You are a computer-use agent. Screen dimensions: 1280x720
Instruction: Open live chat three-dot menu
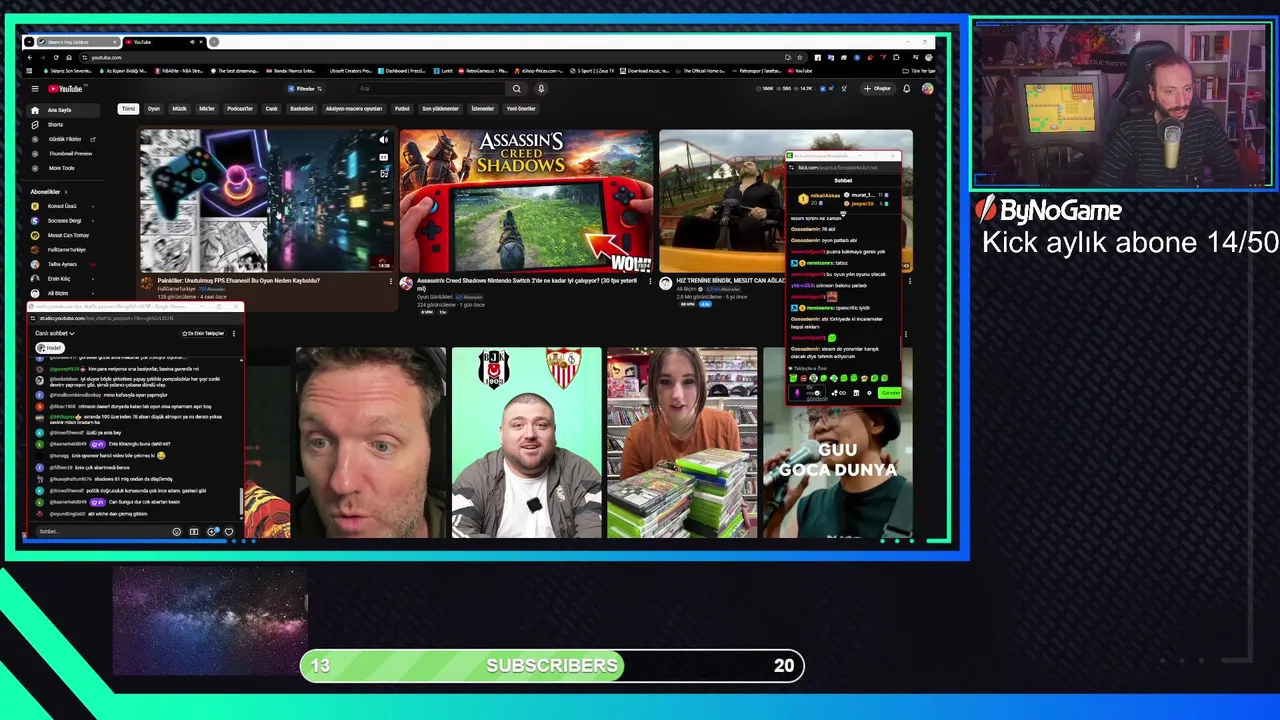click(x=233, y=334)
